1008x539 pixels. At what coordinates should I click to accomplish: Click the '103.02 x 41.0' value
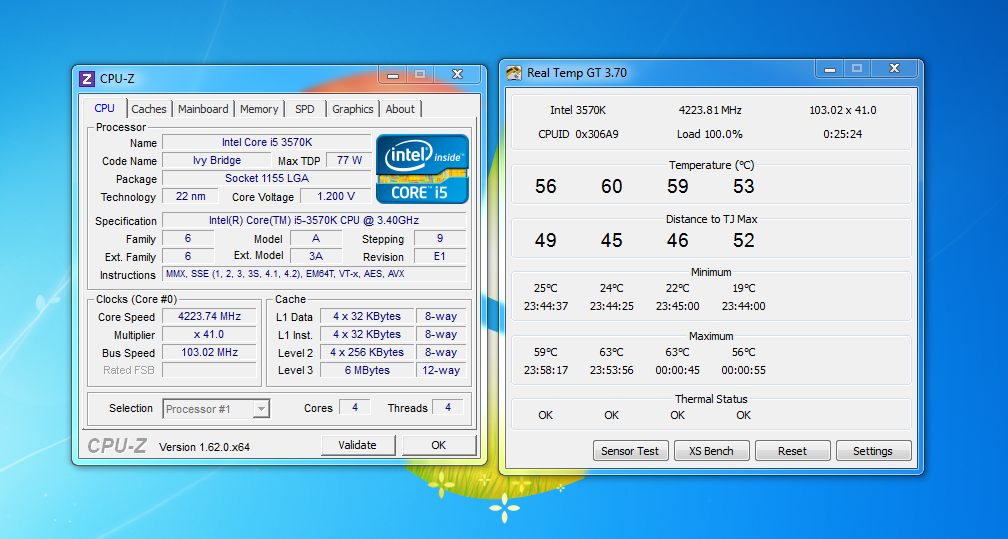tap(843, 110)
